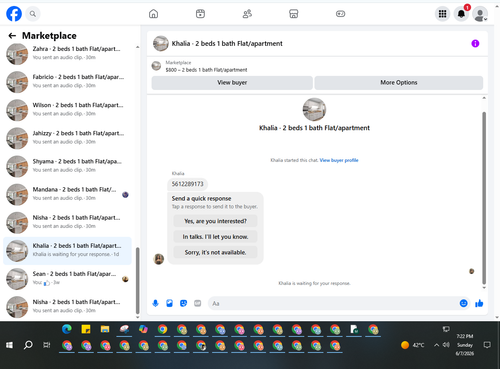This screenshot has height=369, width=500.
Task: Open account profile avatar menu
Action: click(480, 14)
